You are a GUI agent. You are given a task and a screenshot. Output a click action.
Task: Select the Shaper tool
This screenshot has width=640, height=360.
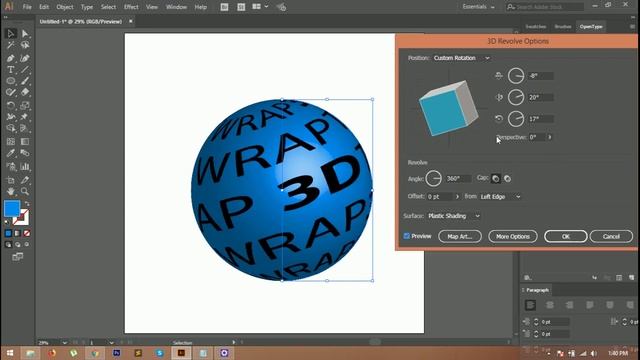pos(11,92)
